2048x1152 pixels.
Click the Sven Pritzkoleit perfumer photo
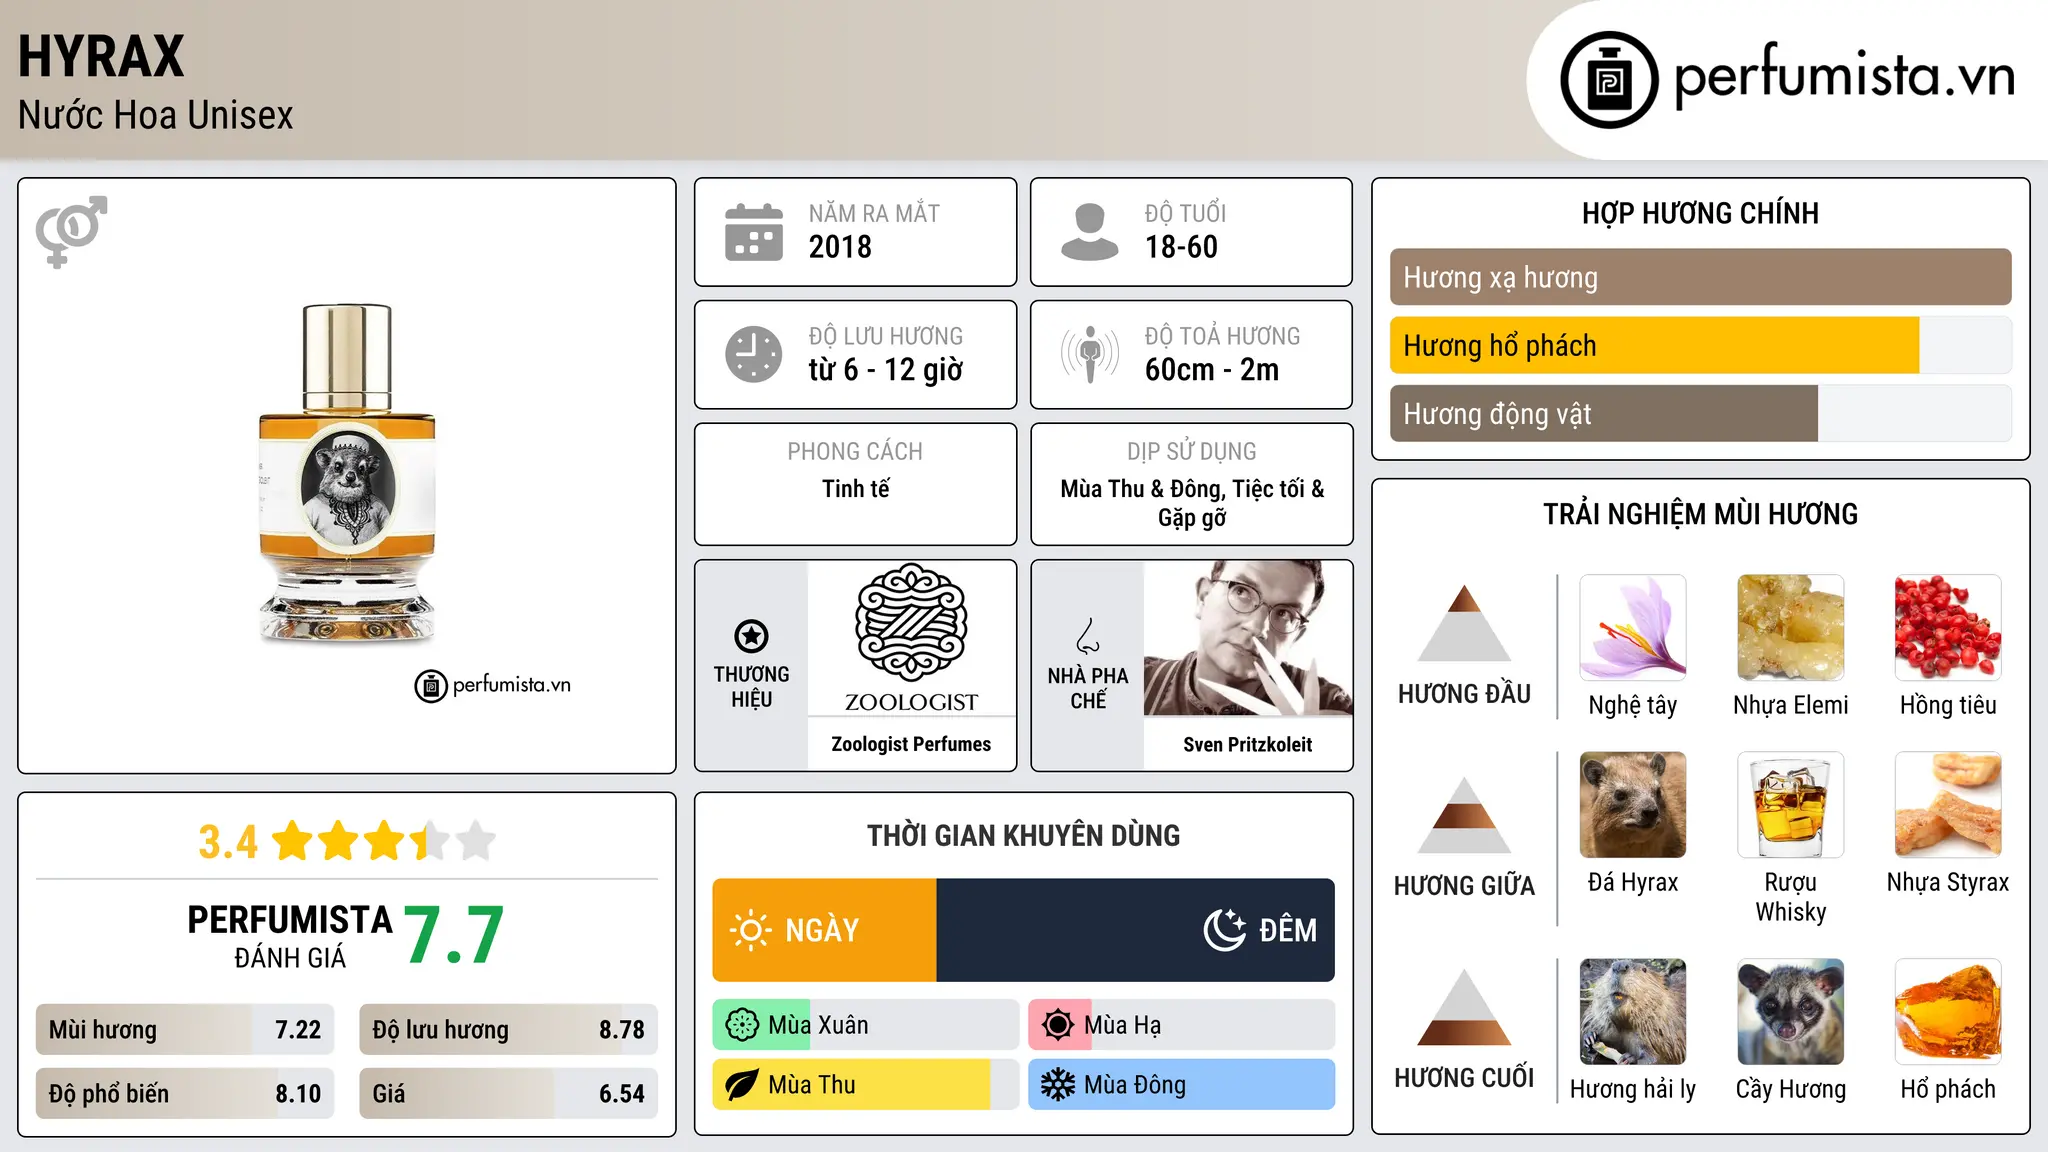[1248, 638]
